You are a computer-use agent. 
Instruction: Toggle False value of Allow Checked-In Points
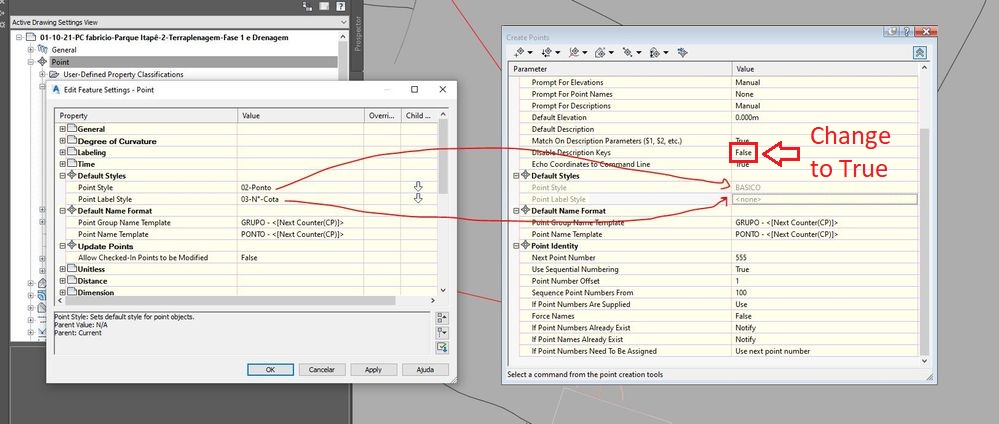249,258
